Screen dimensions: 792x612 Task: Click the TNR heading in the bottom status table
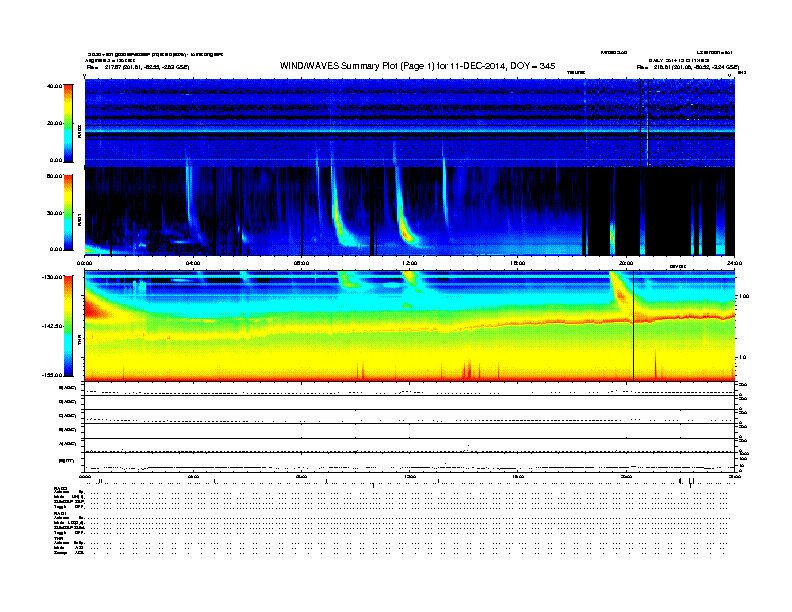click(x=58, y=538)
